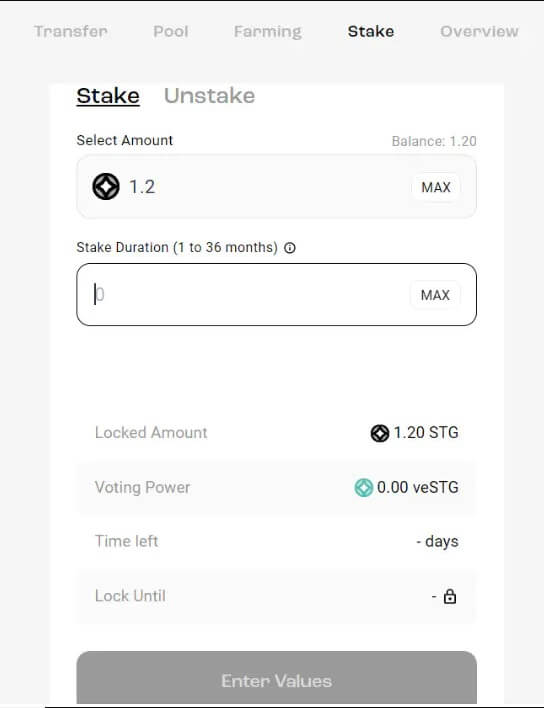
Task: Click MAX in the Stake Duration field
Action: (x=435, y=295)
